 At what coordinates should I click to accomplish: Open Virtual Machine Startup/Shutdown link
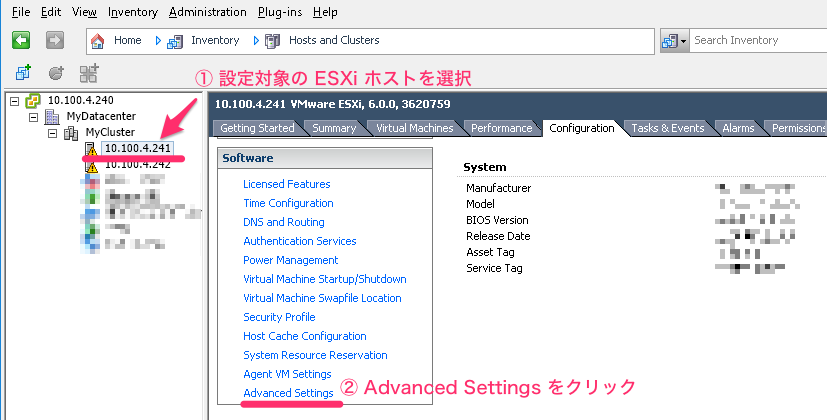click(325, 279)
